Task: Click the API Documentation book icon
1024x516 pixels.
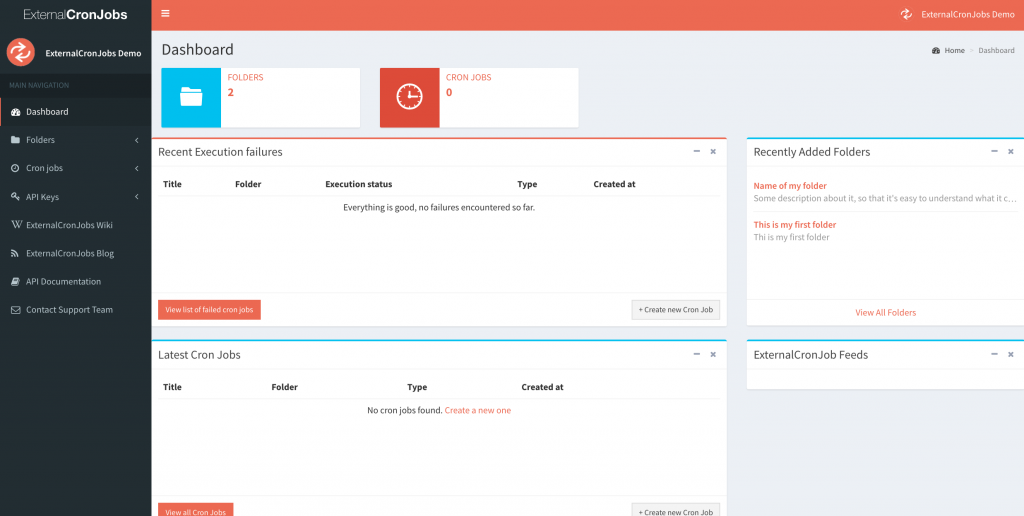Action: click(x=16, y=282)
